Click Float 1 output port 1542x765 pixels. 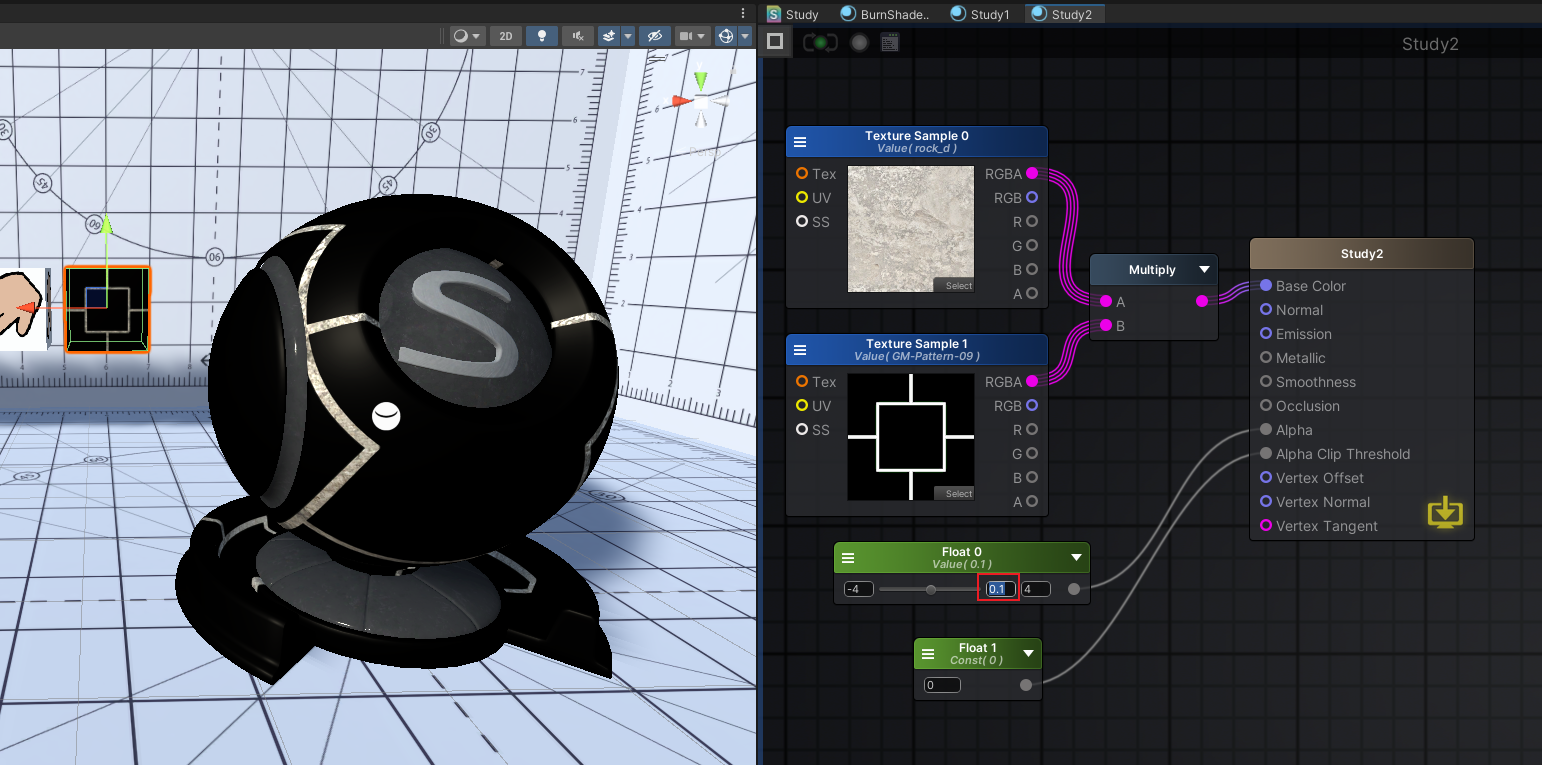(x=1026, y=685)
